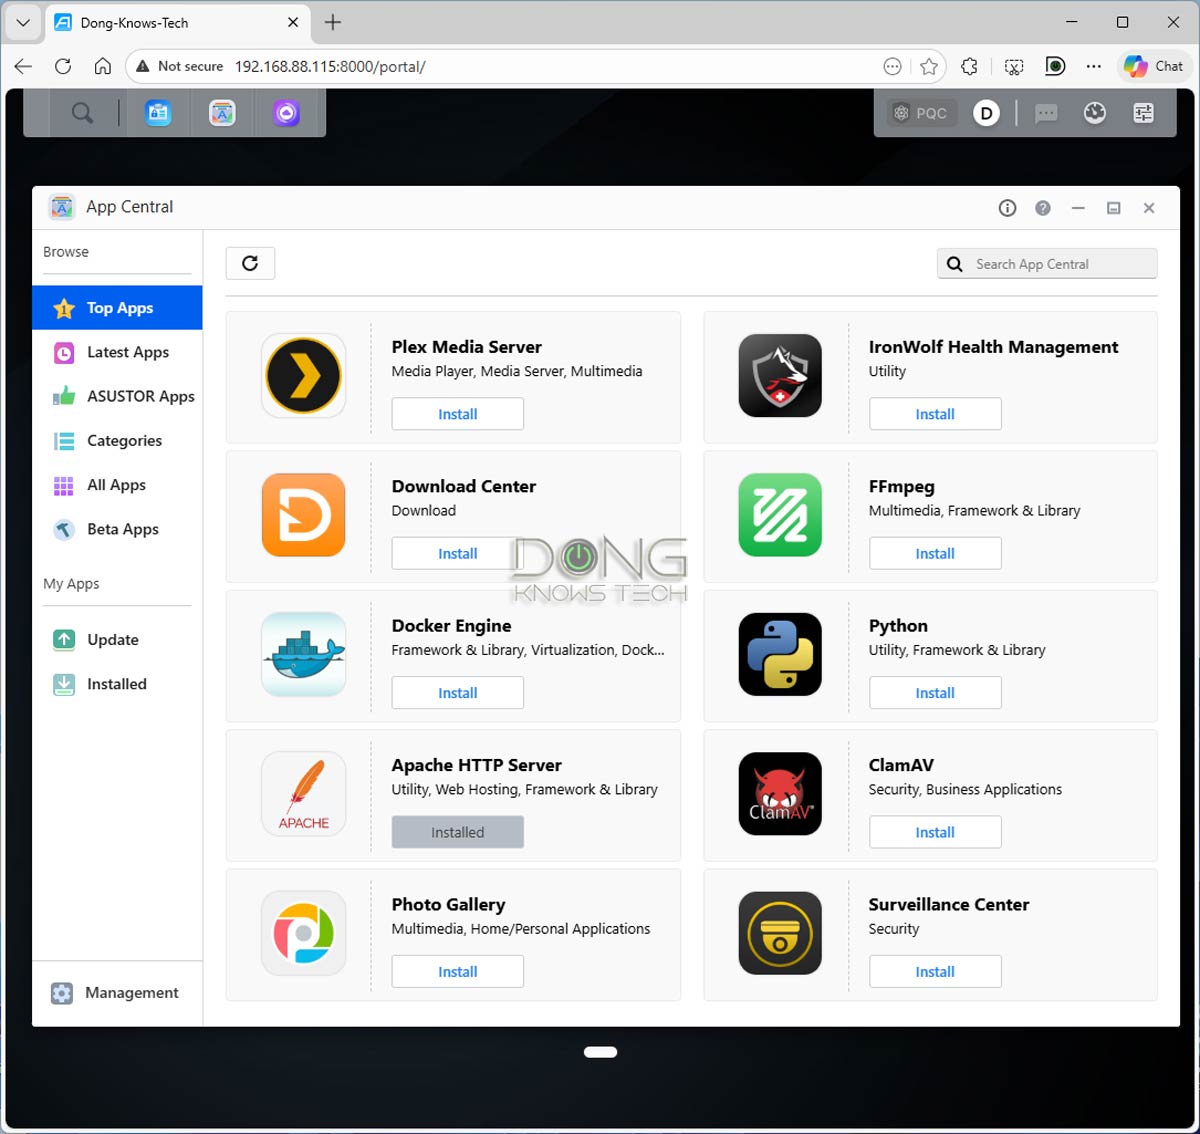Open the user menu via the D avatar
This screenshot has width=1200, height=1134.
(986, 113)
